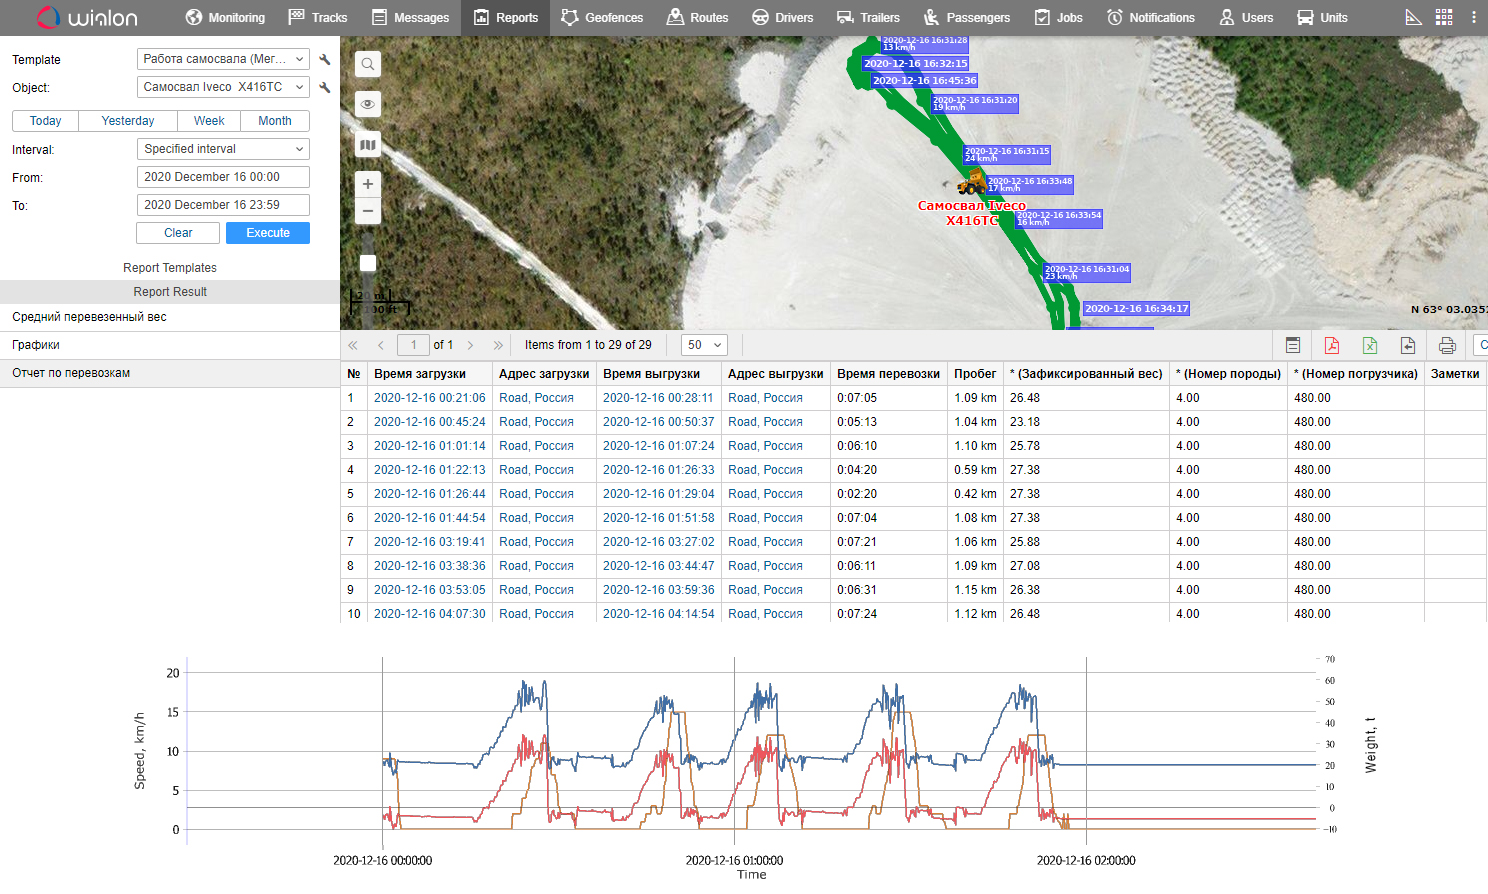Viewport: 1488px width, 894px height.
Task: Select the Today interval option
Action: pos(45,121)
